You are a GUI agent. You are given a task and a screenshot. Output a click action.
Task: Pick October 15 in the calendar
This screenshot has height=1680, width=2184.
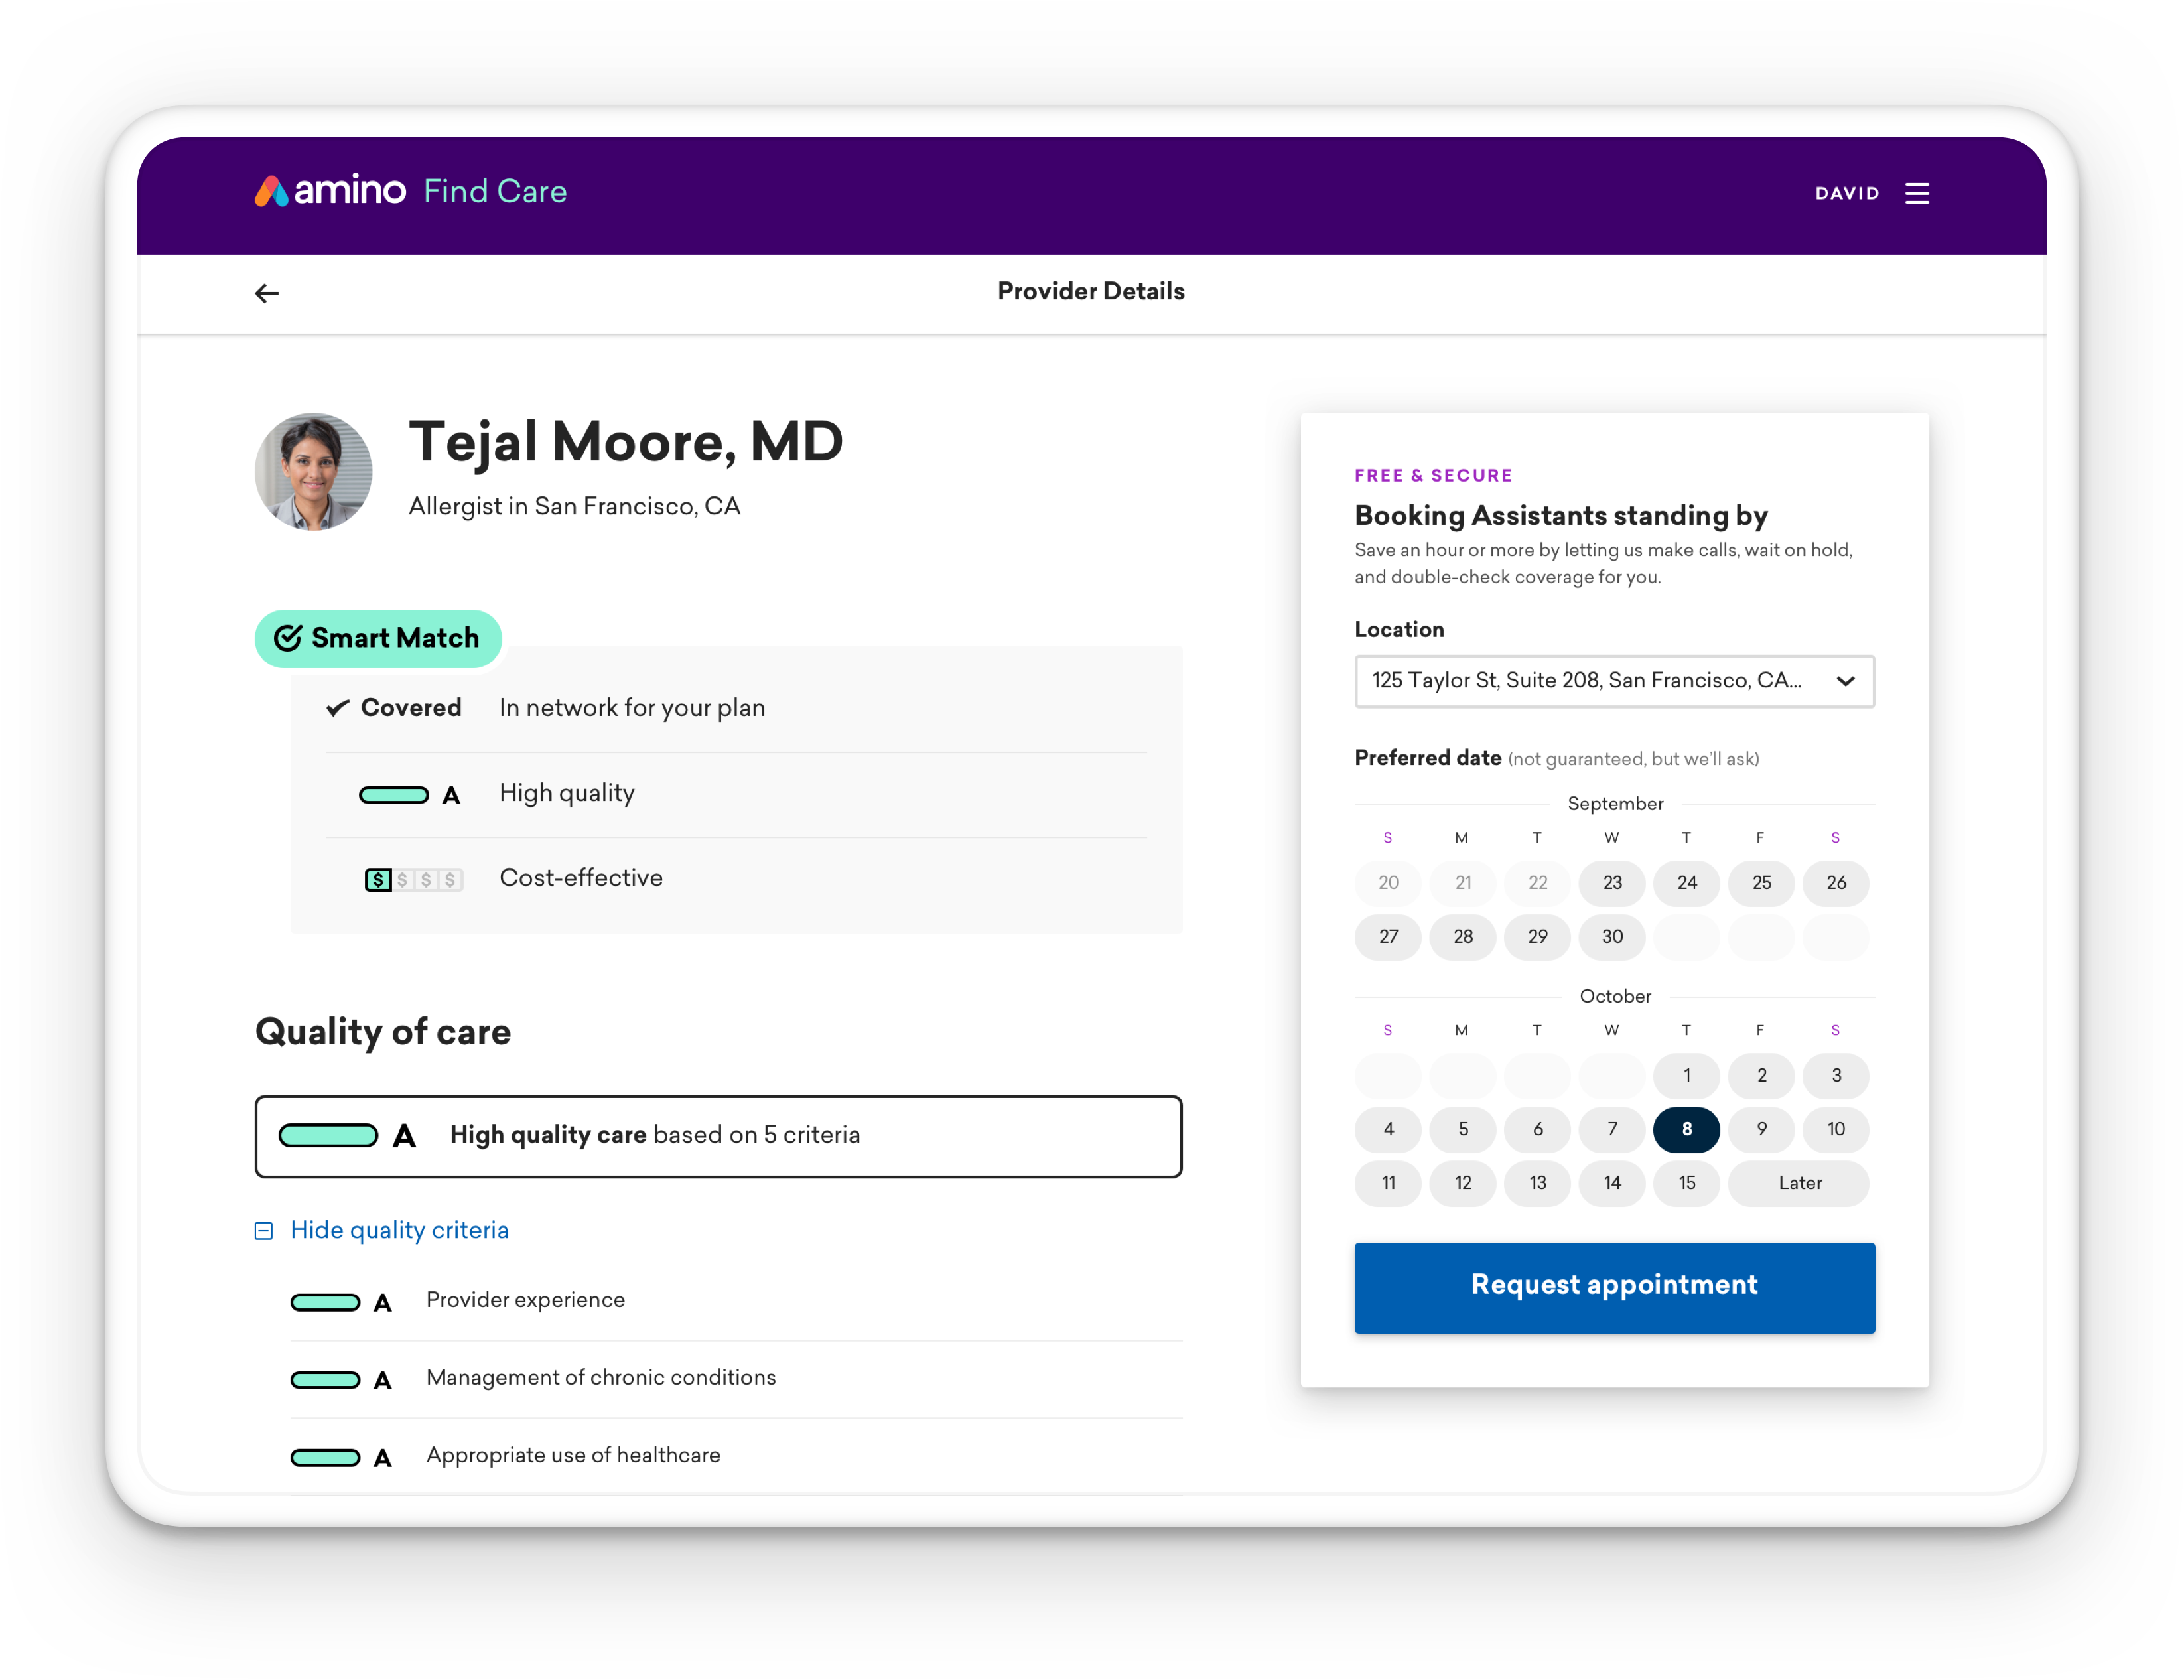coord(1686,1183)
